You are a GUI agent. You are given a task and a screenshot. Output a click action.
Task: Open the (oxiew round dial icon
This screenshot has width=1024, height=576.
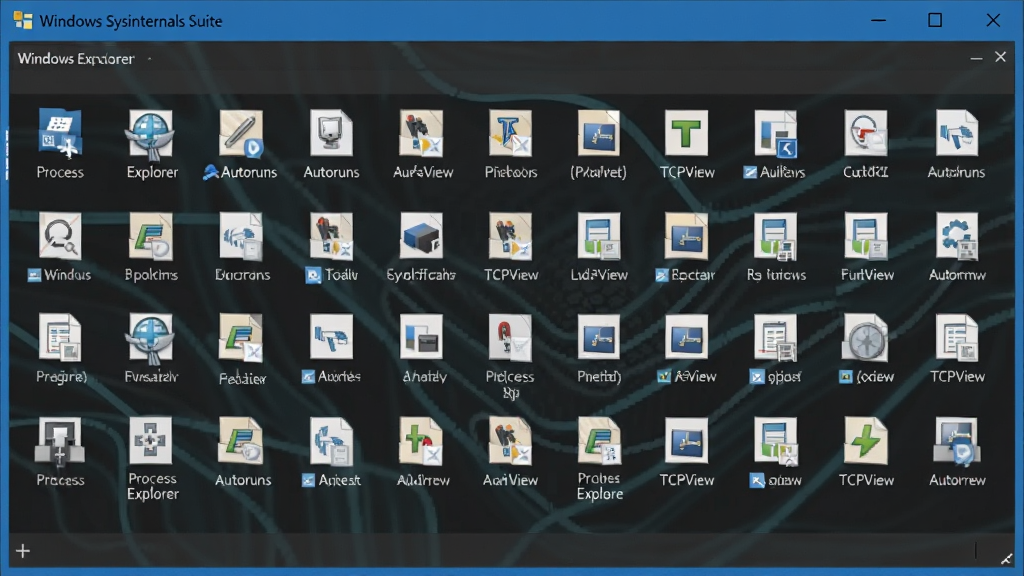[x=866, y=338]
